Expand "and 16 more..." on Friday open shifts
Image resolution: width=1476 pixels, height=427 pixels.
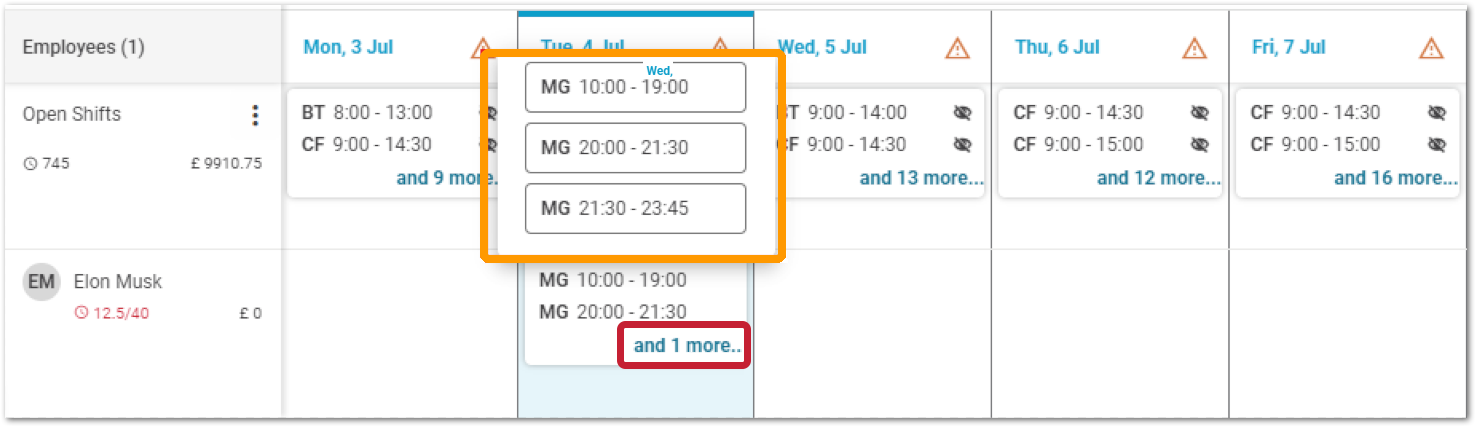point(1395,178)
